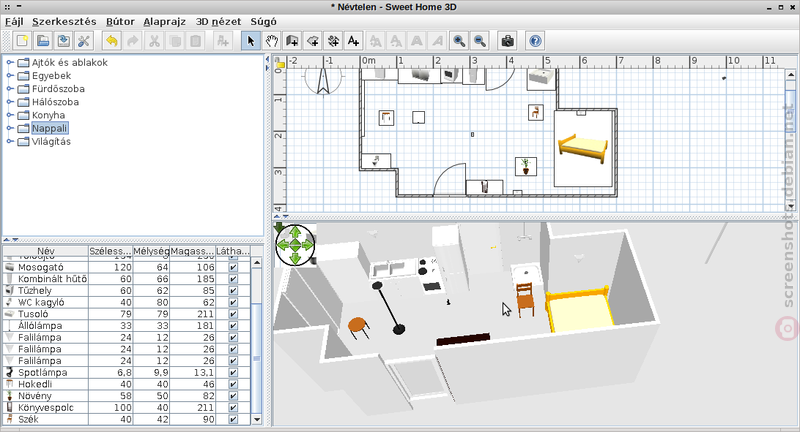The image size is (800, 432).
Task: Activate the Select arrow tool
Action: coord(251,41)
